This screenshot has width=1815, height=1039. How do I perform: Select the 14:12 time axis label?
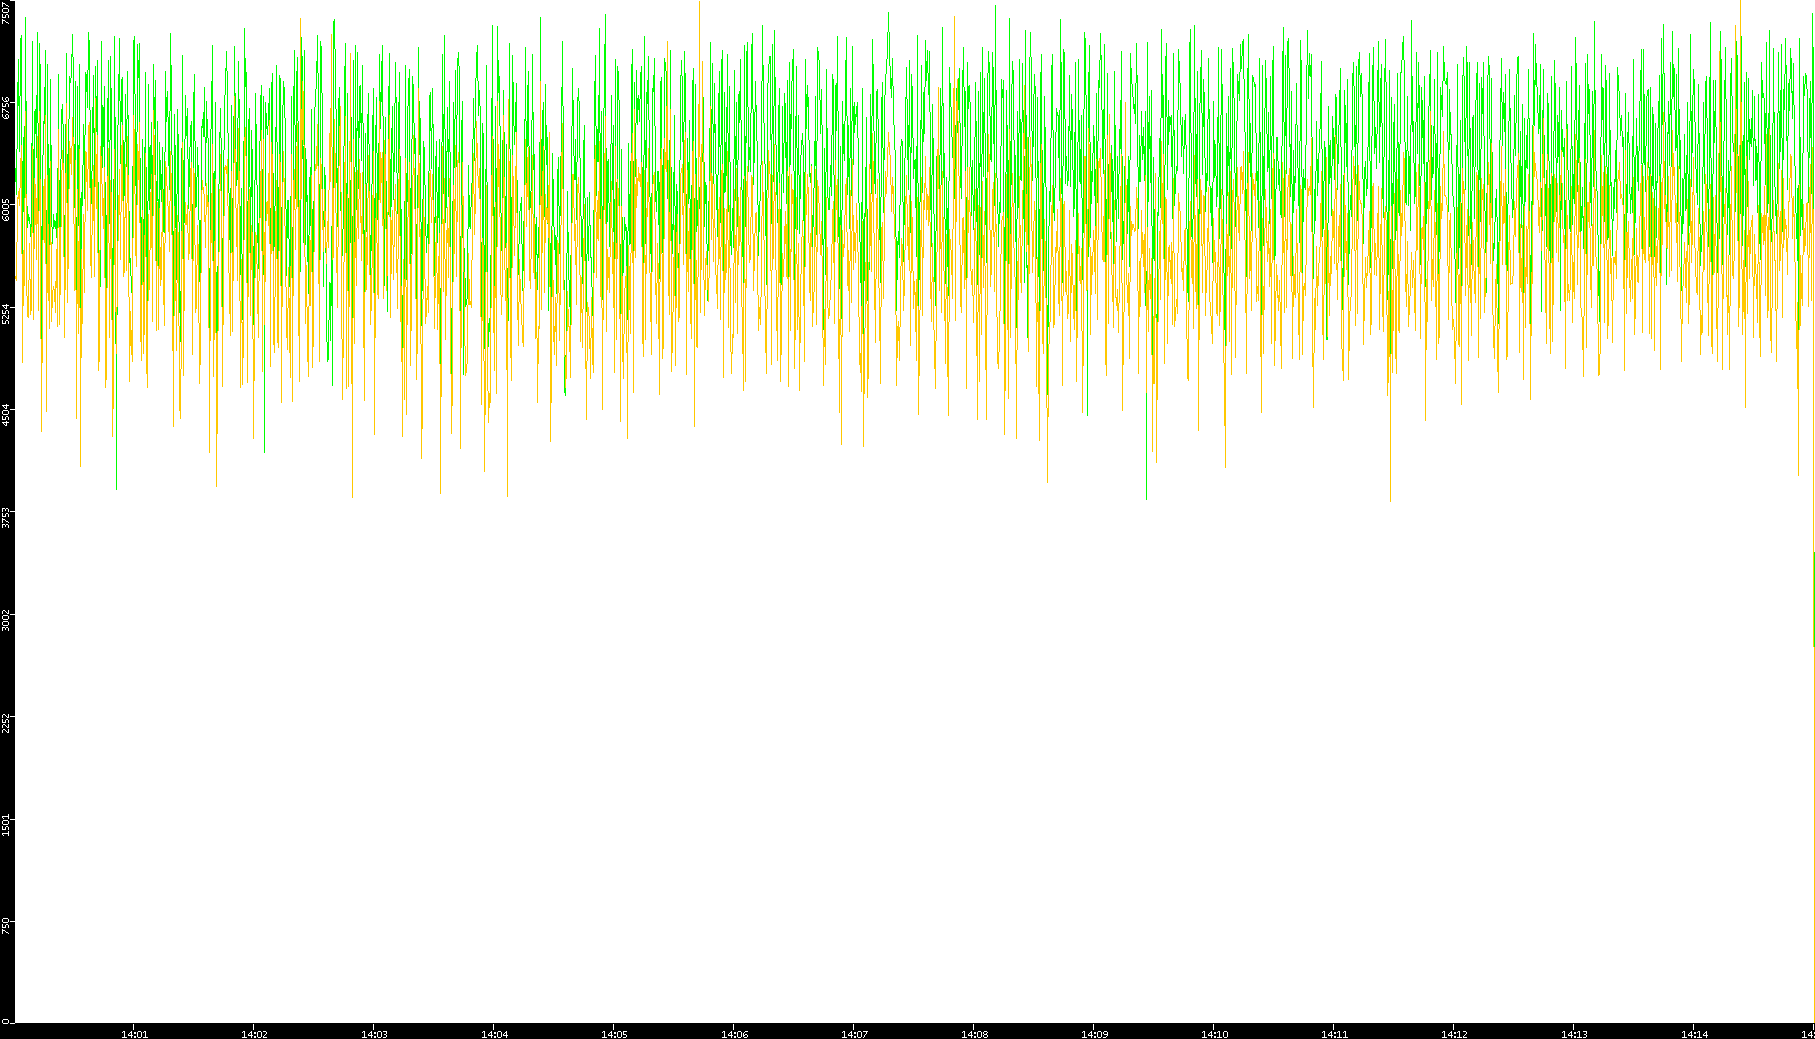tap(1454, 1034)
